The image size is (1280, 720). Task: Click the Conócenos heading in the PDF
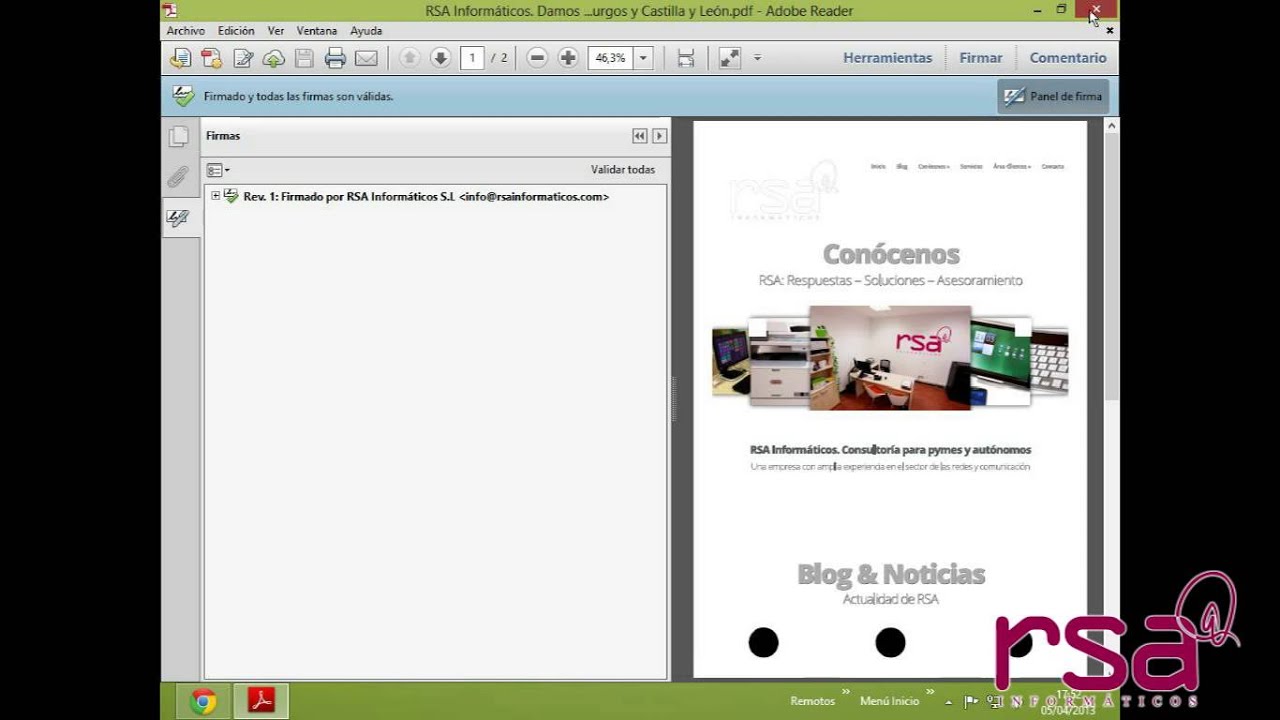coord(891,254)
